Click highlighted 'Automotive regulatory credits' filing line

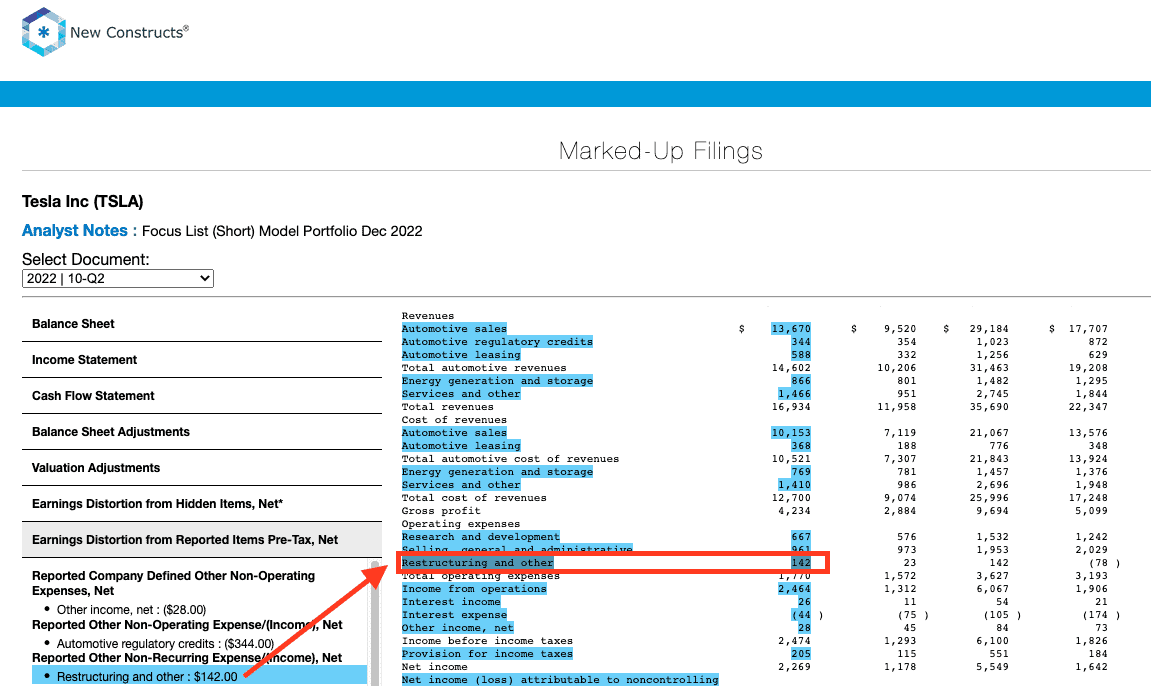pyautogui.click(x=497, y=342)
